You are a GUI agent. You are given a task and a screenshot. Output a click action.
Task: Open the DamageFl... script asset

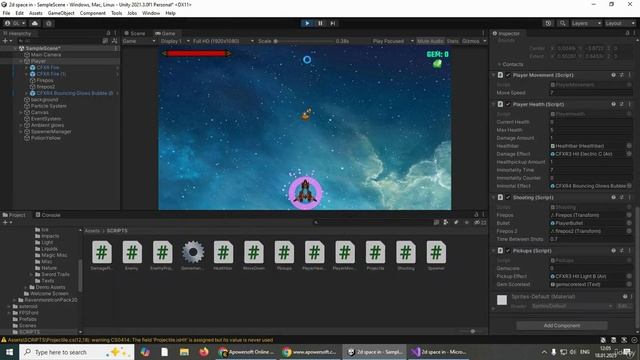tap(102, 256)
